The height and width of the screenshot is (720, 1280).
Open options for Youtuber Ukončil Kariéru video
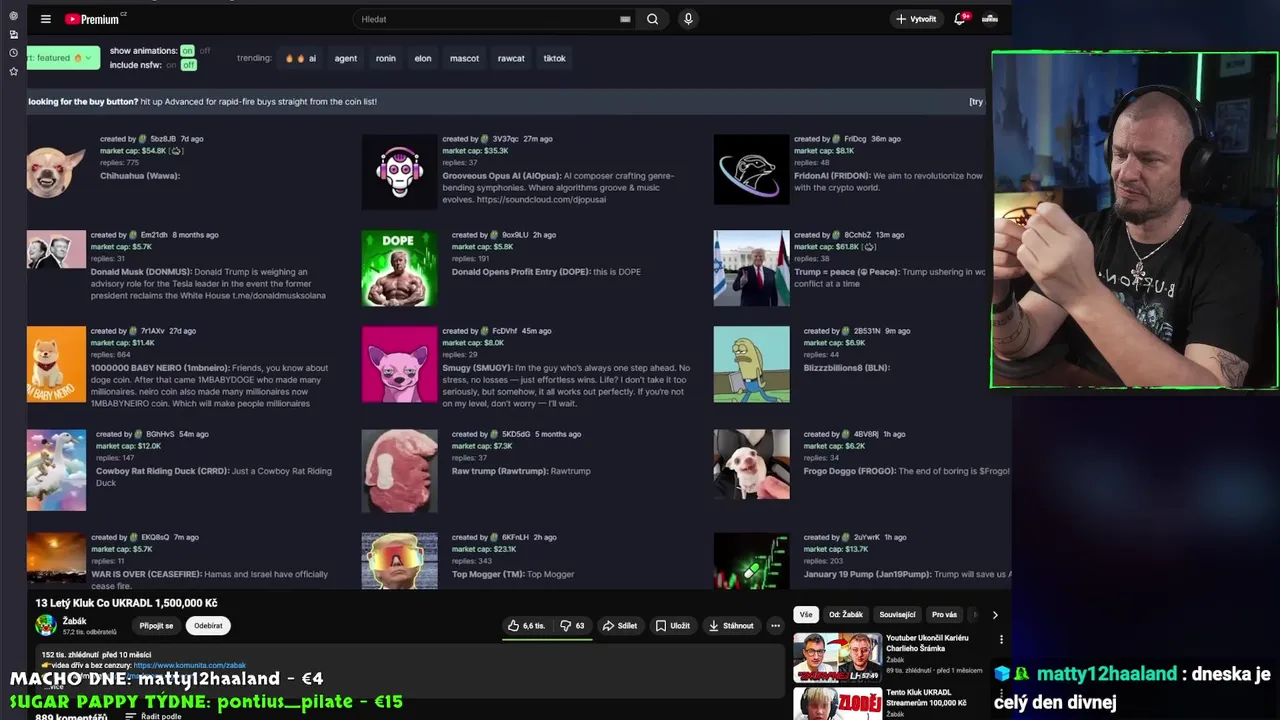point(1001,640)
